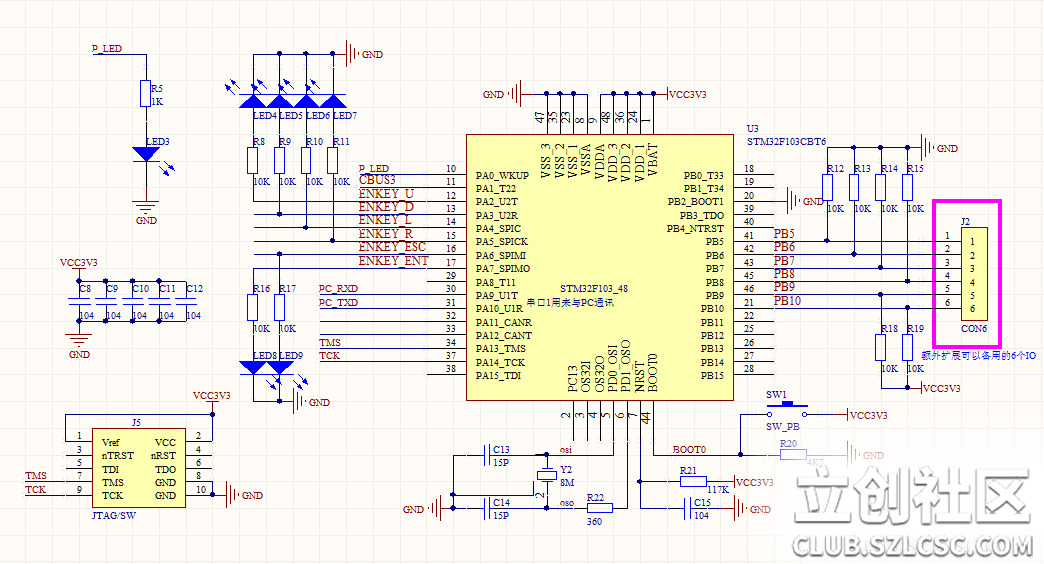Click the SW1 push button symbol
The image size is (1044, 564).
click(794, 408)
